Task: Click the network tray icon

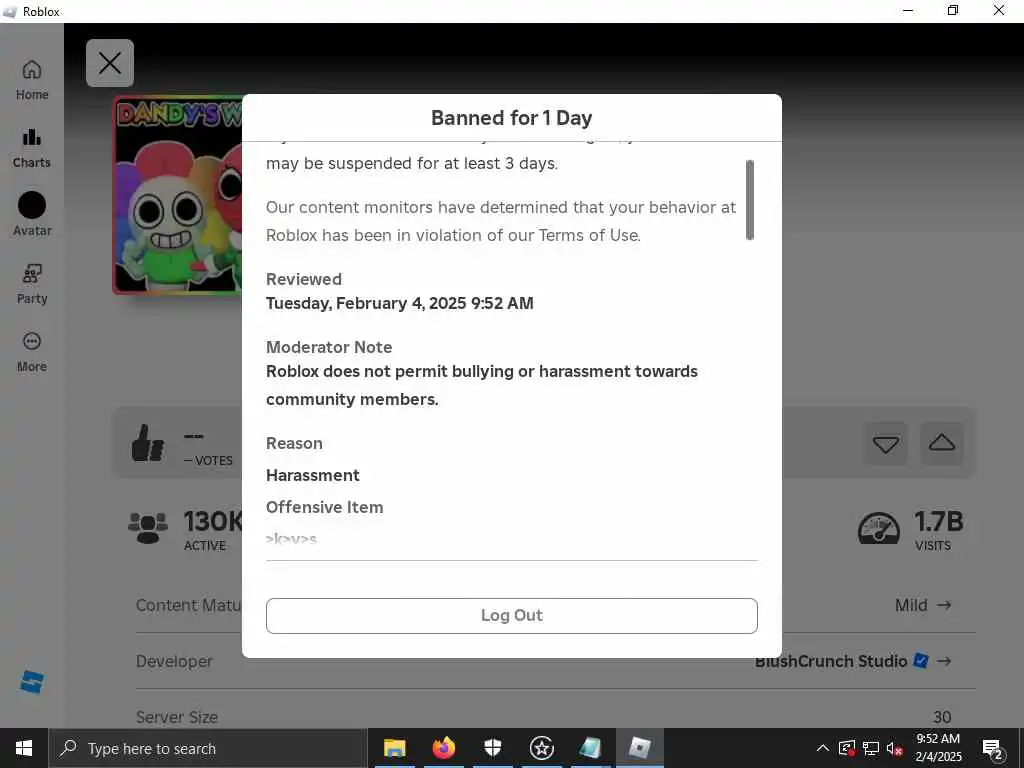Action: click(x=871, y=748)
